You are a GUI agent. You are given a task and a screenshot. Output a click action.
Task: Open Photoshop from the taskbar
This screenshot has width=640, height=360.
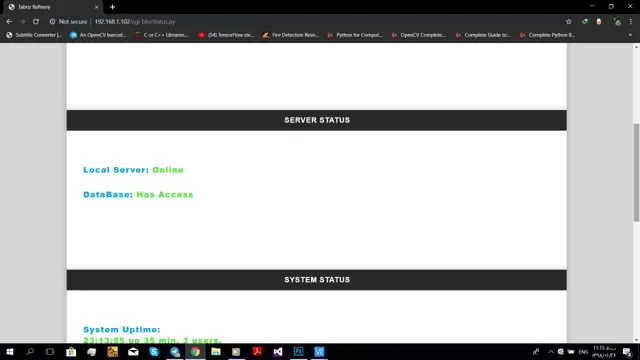298,351
